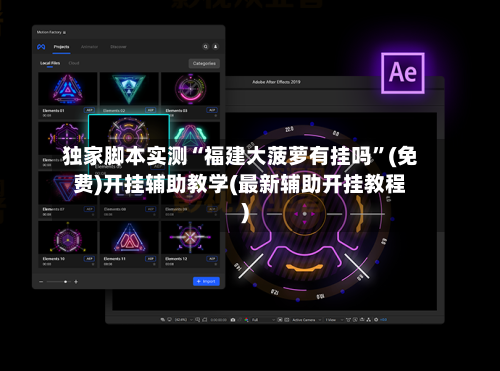Click the thumbnail size slider handle
Viewport: 500px width, 371px height.
(65, 282)
